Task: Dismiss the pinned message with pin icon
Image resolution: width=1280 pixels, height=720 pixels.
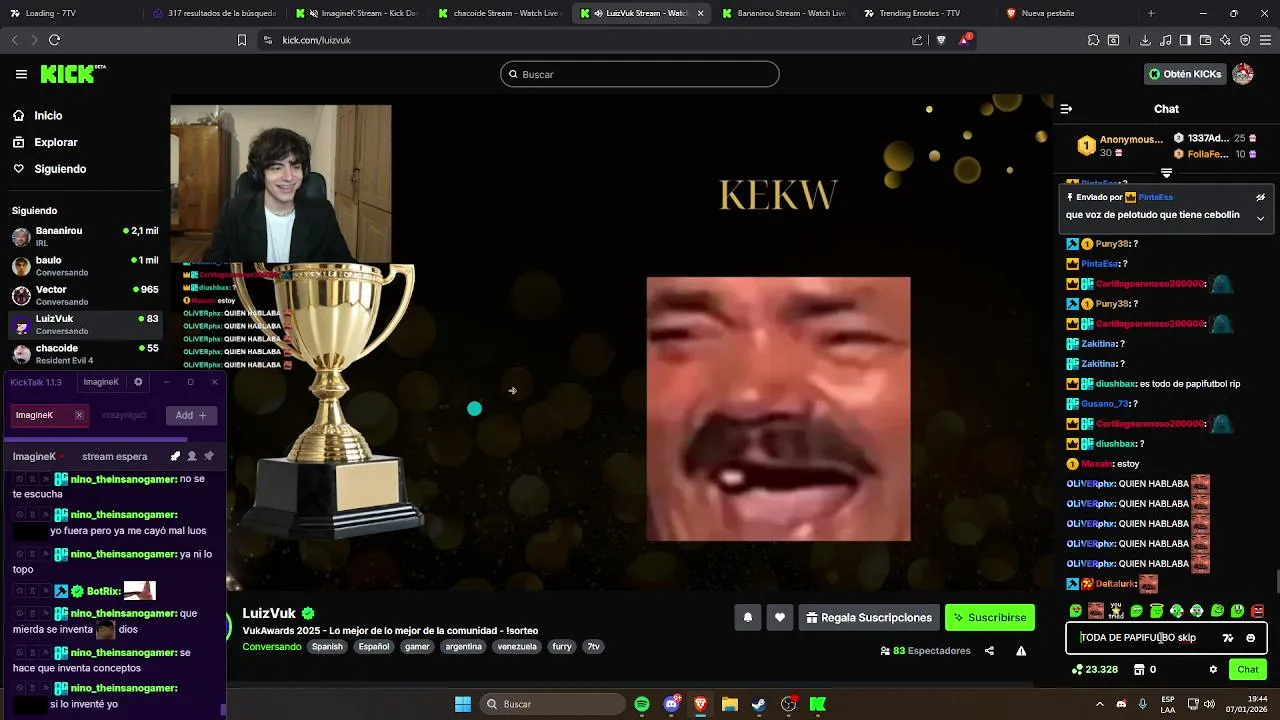Action: pos(1260,197)
